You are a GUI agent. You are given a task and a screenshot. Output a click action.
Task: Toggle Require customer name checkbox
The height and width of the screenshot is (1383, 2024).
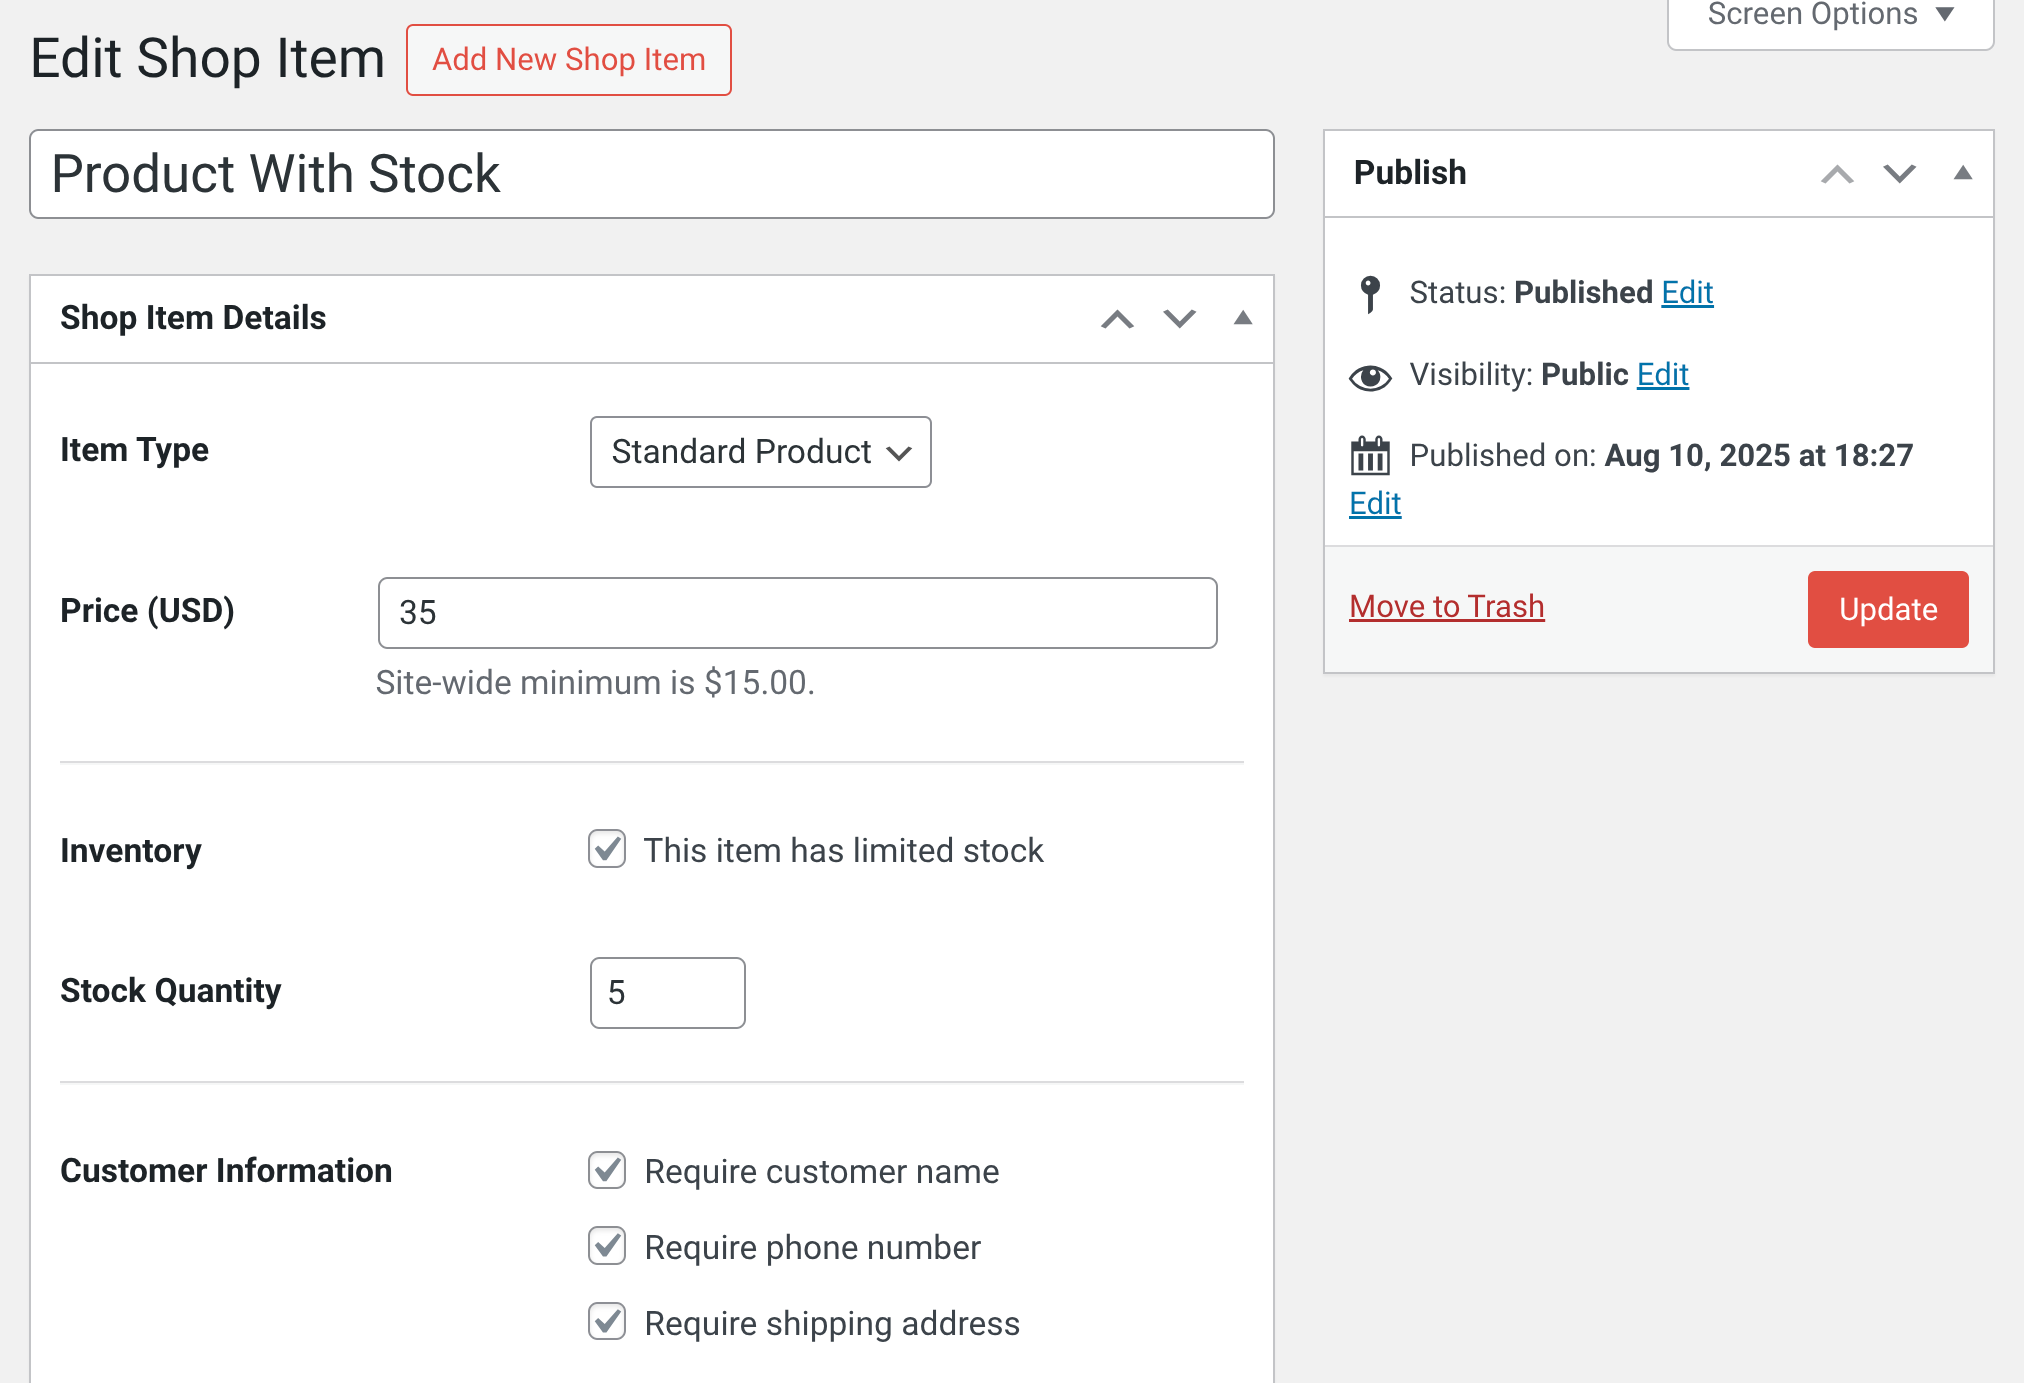click(607, 1170)
